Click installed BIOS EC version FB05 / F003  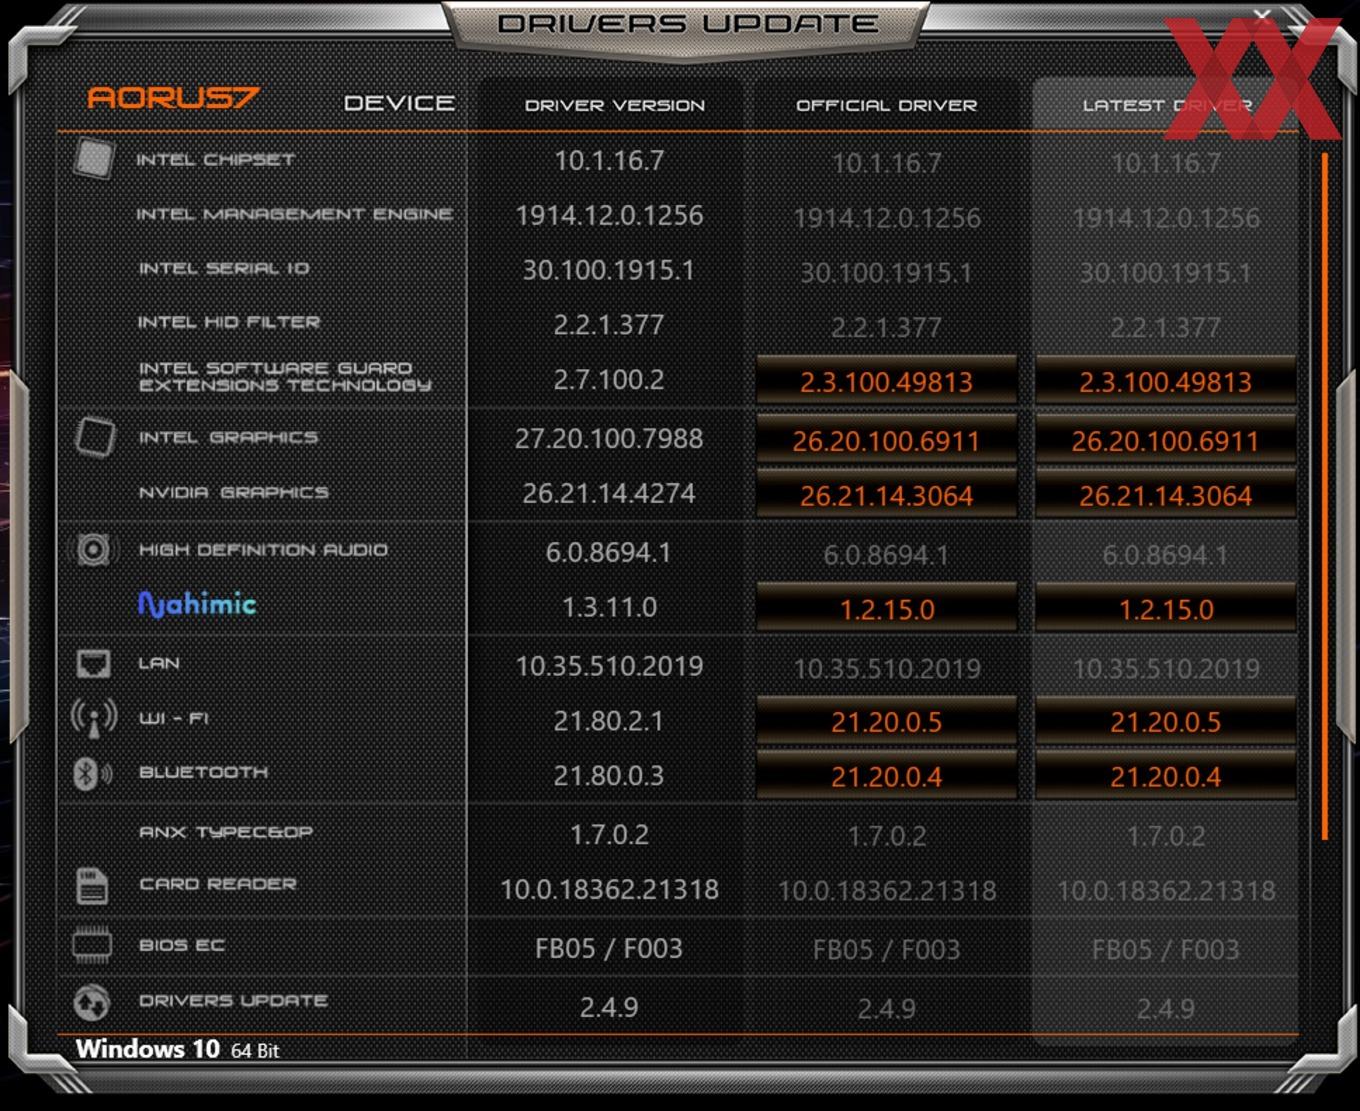[x=609, y=948]
